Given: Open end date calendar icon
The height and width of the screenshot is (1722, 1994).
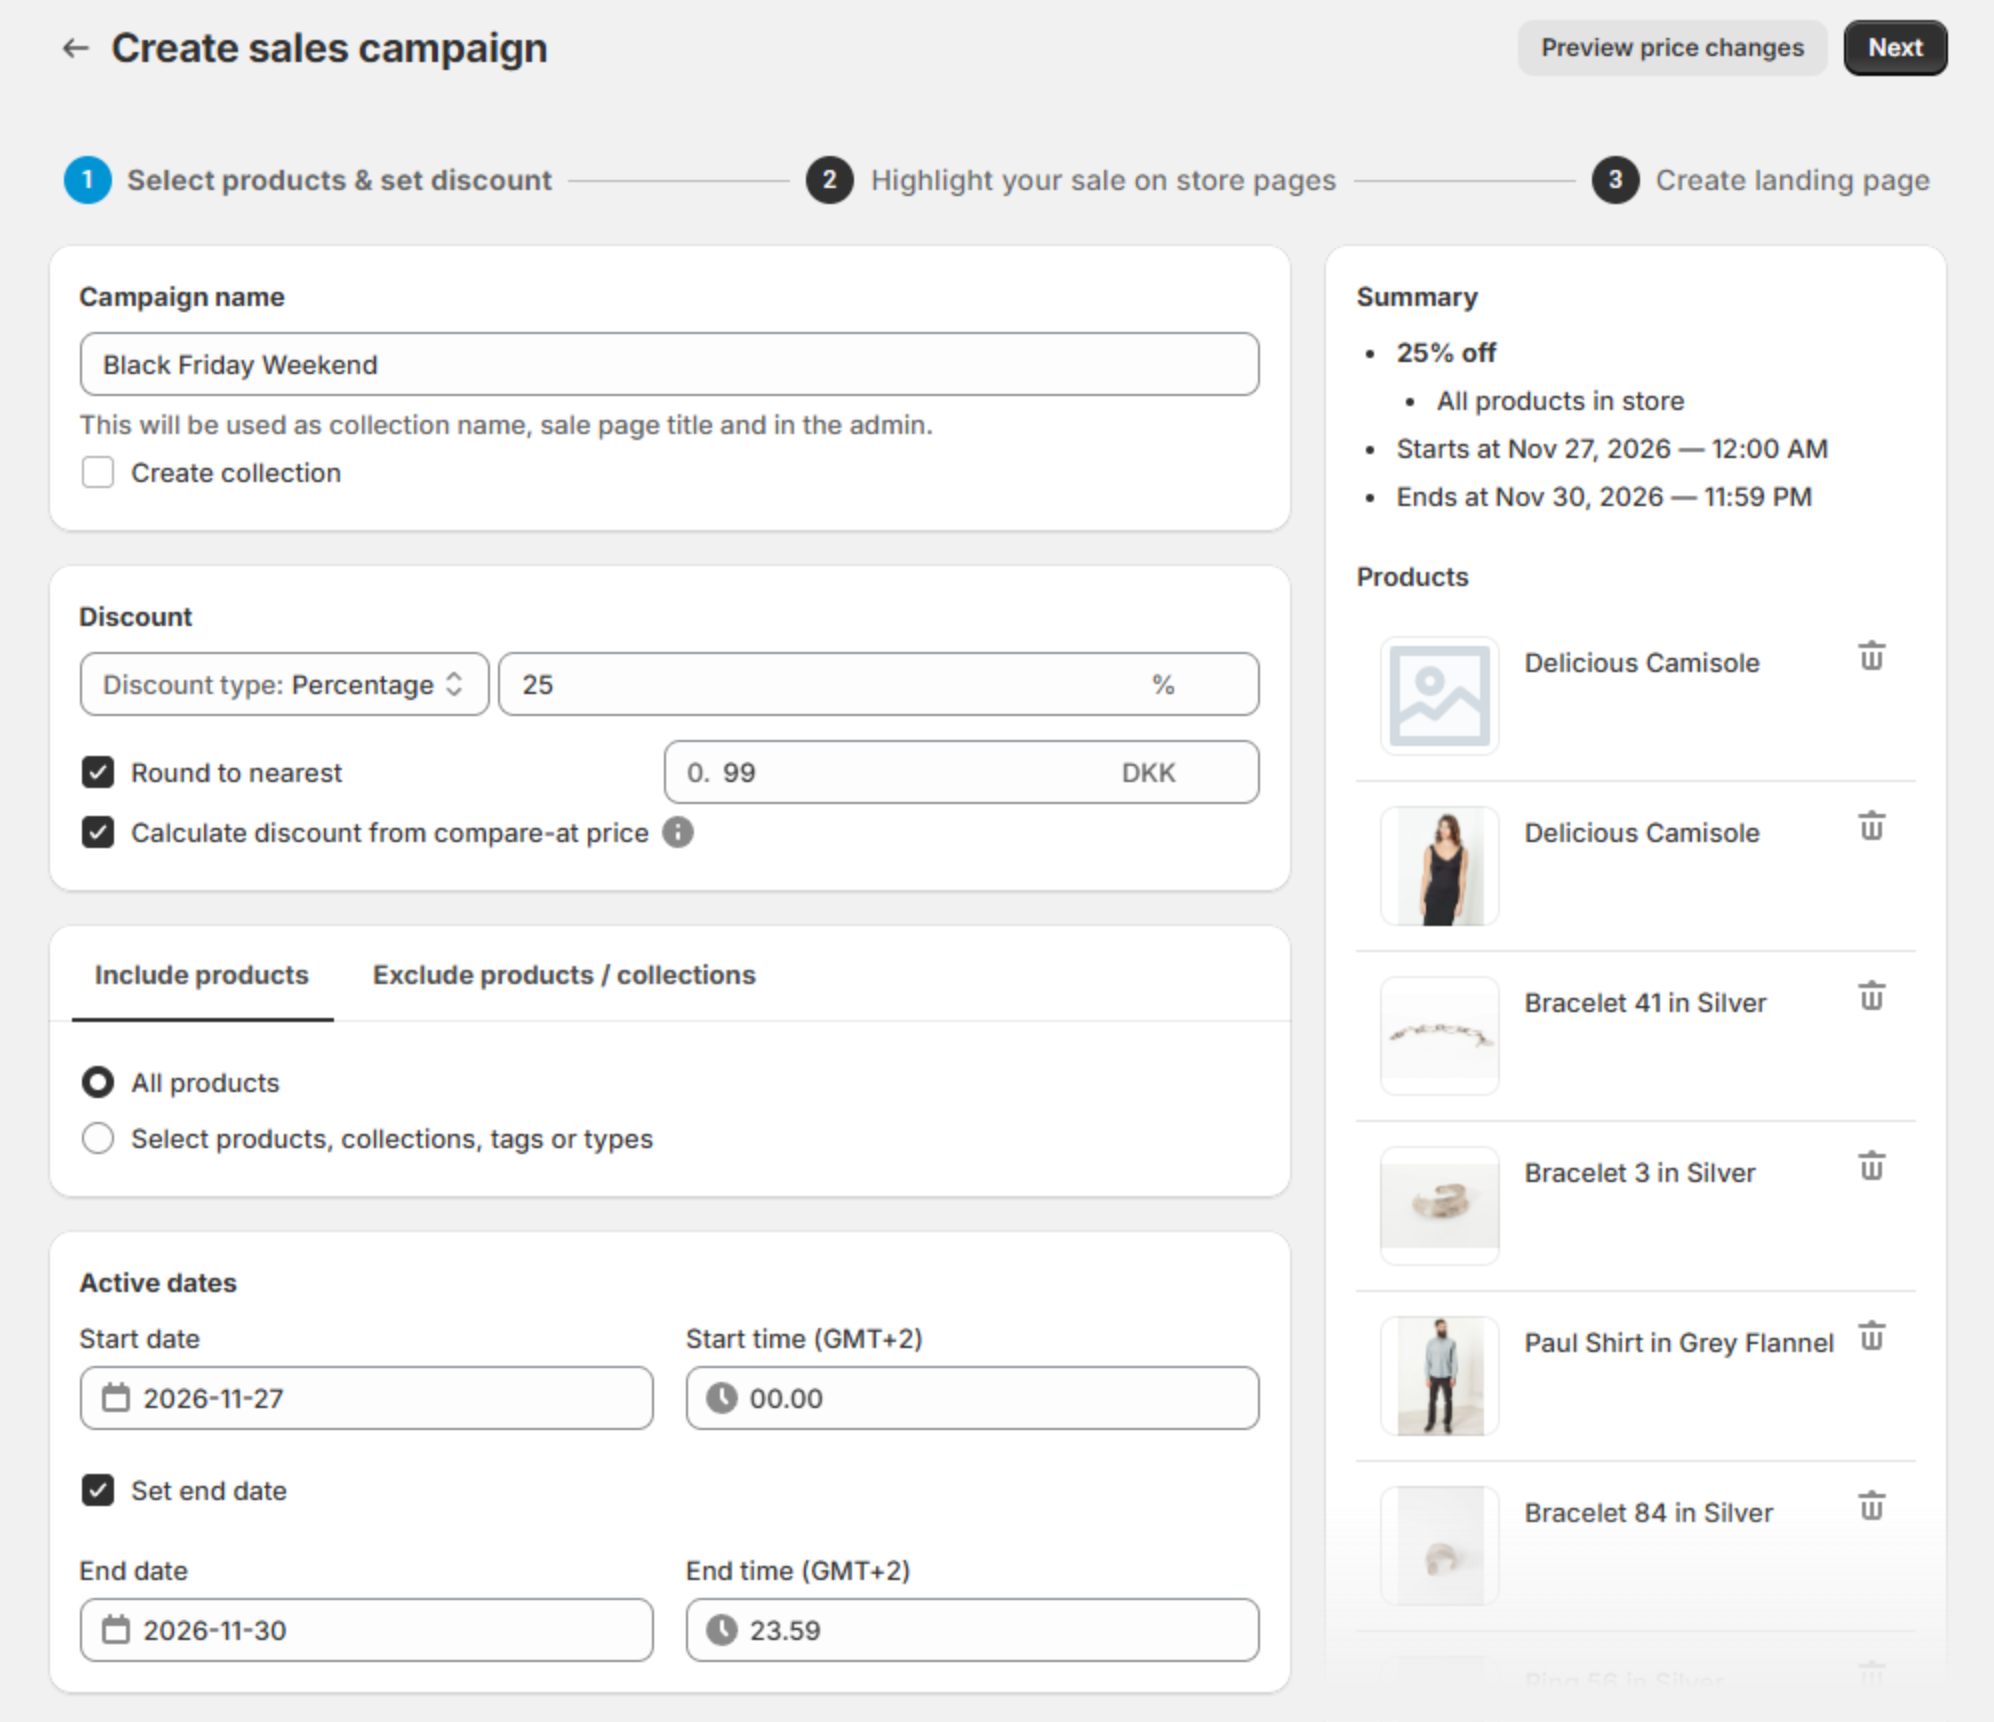Looking at the screenshot, I should coord(116,1630).
